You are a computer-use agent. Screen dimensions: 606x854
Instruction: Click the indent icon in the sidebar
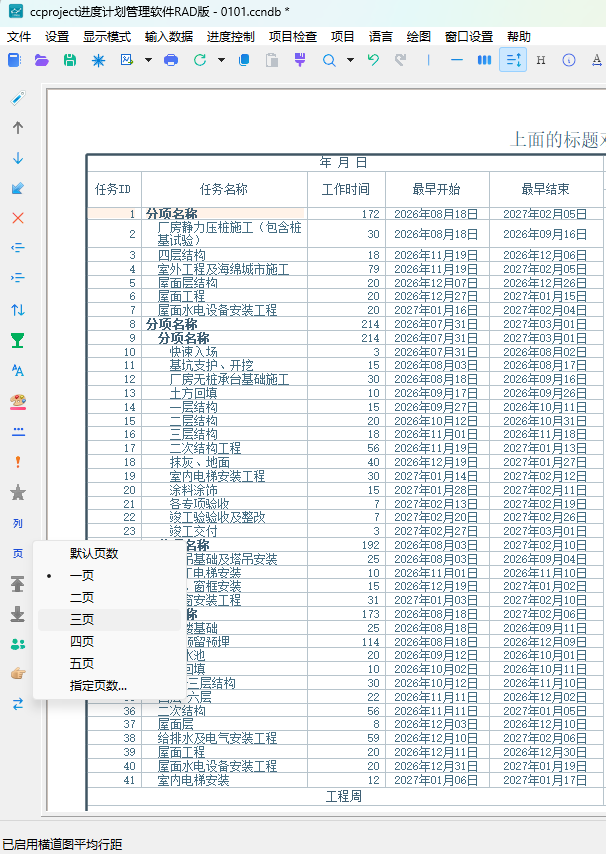[x=18, y=278]
